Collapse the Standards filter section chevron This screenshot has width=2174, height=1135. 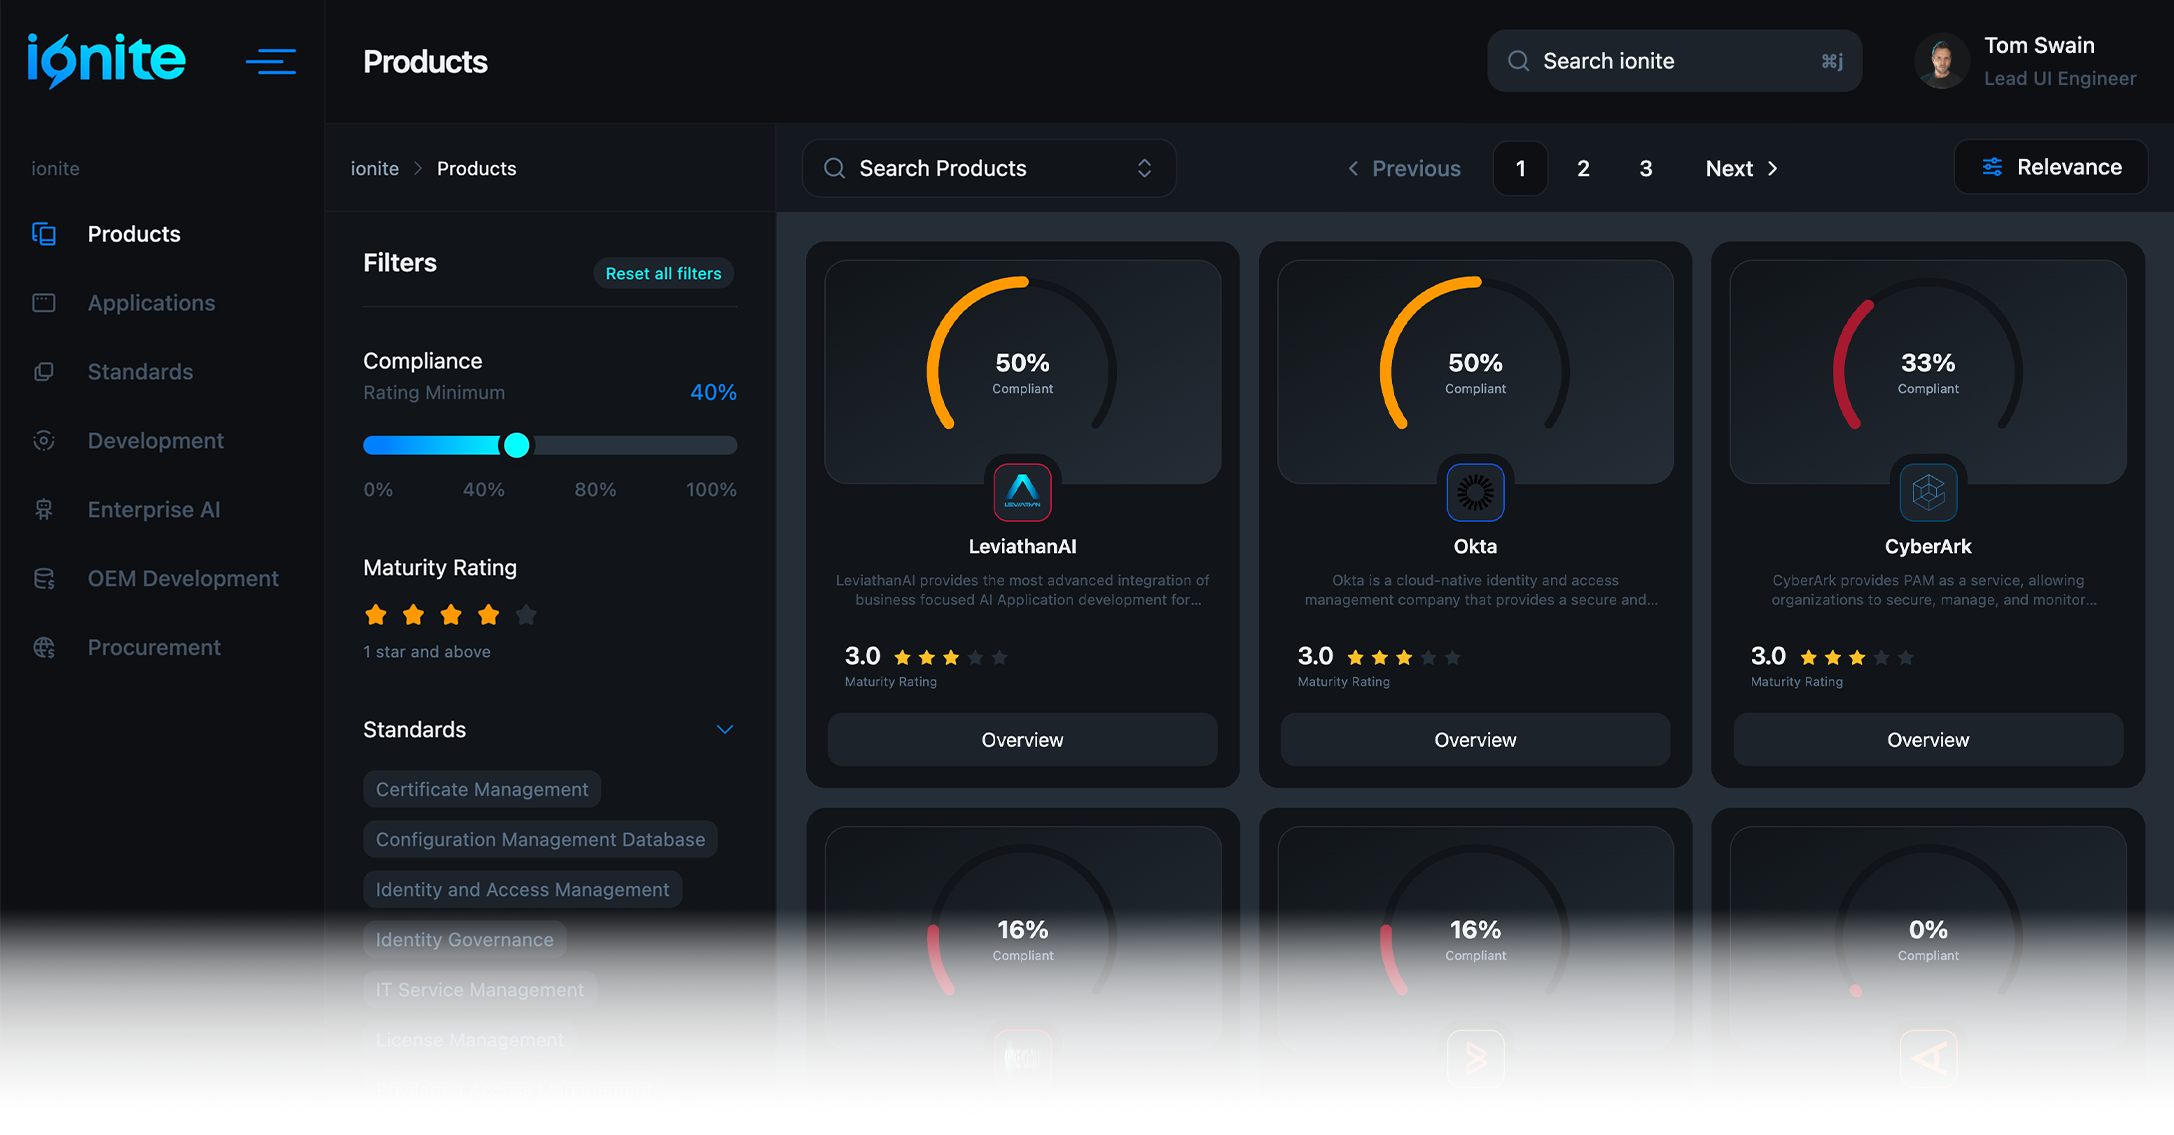pos(725,729)
